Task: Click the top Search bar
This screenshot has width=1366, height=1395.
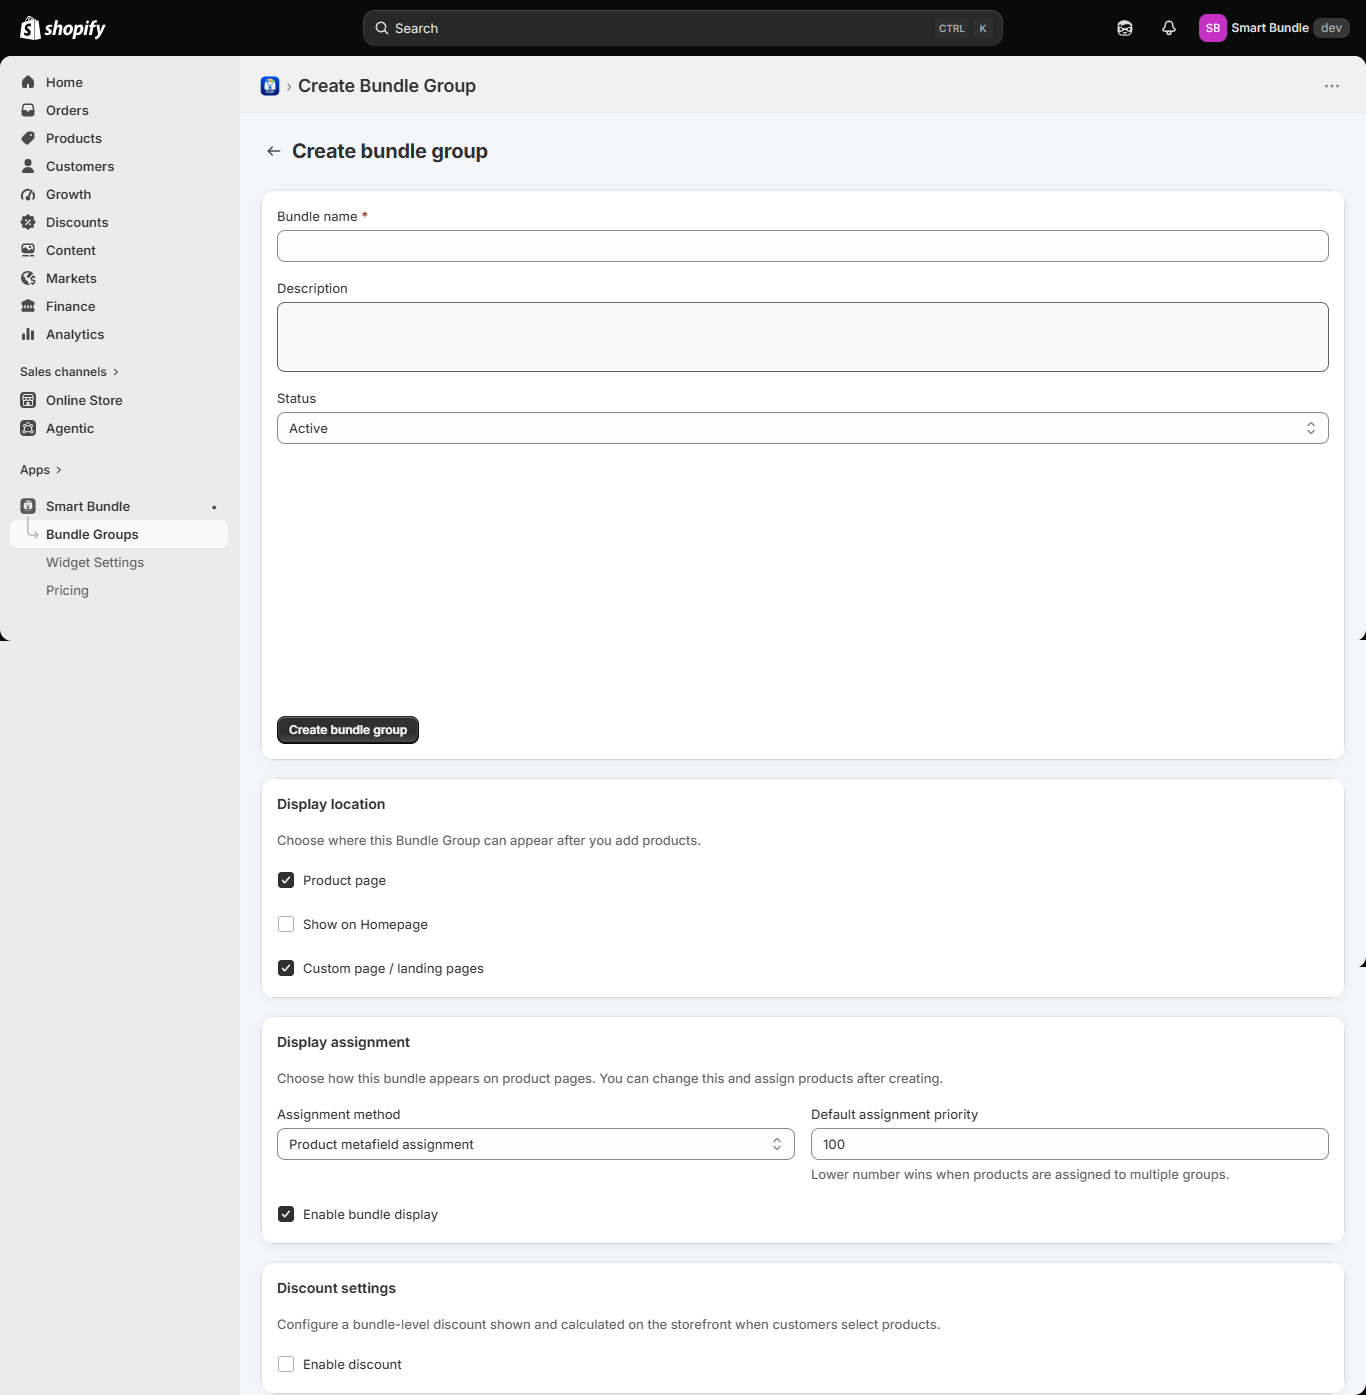Action: click(x=682, y=28)
